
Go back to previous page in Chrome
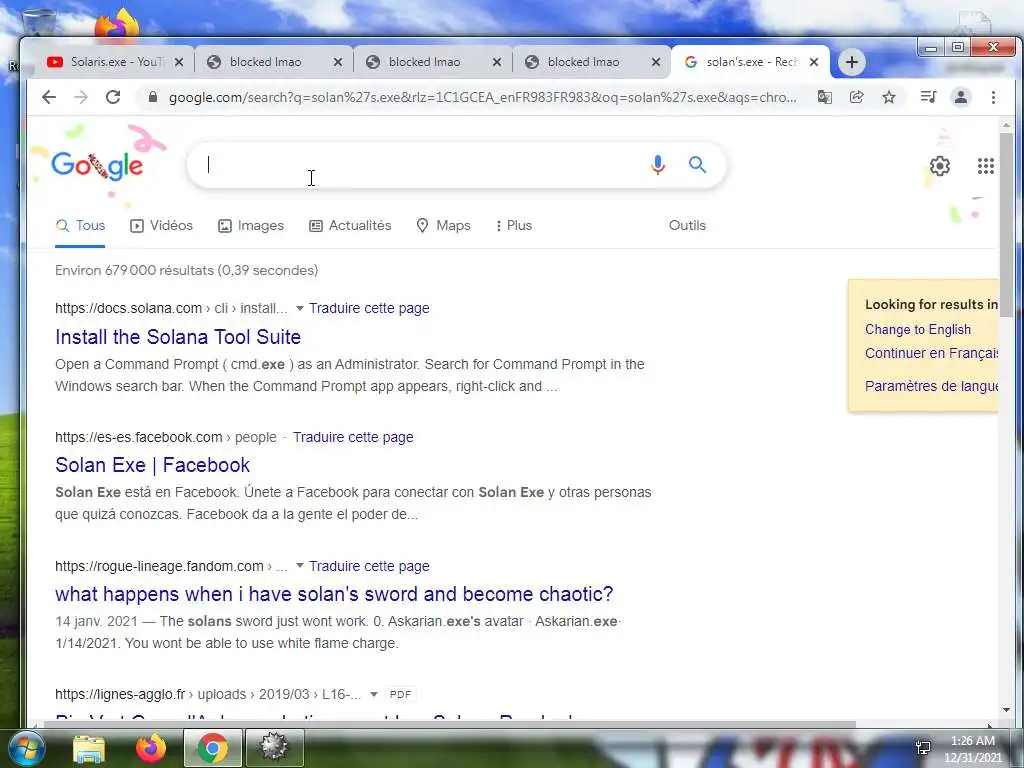49,97
